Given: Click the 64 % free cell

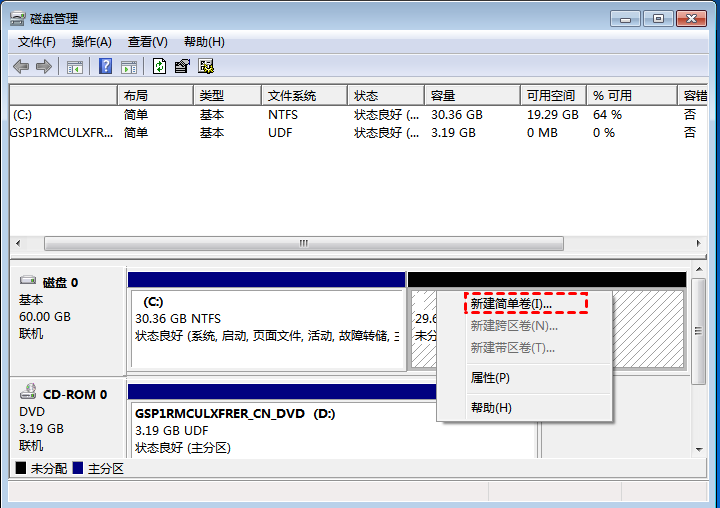Looking at the screenshot, I should click(607, 115).
